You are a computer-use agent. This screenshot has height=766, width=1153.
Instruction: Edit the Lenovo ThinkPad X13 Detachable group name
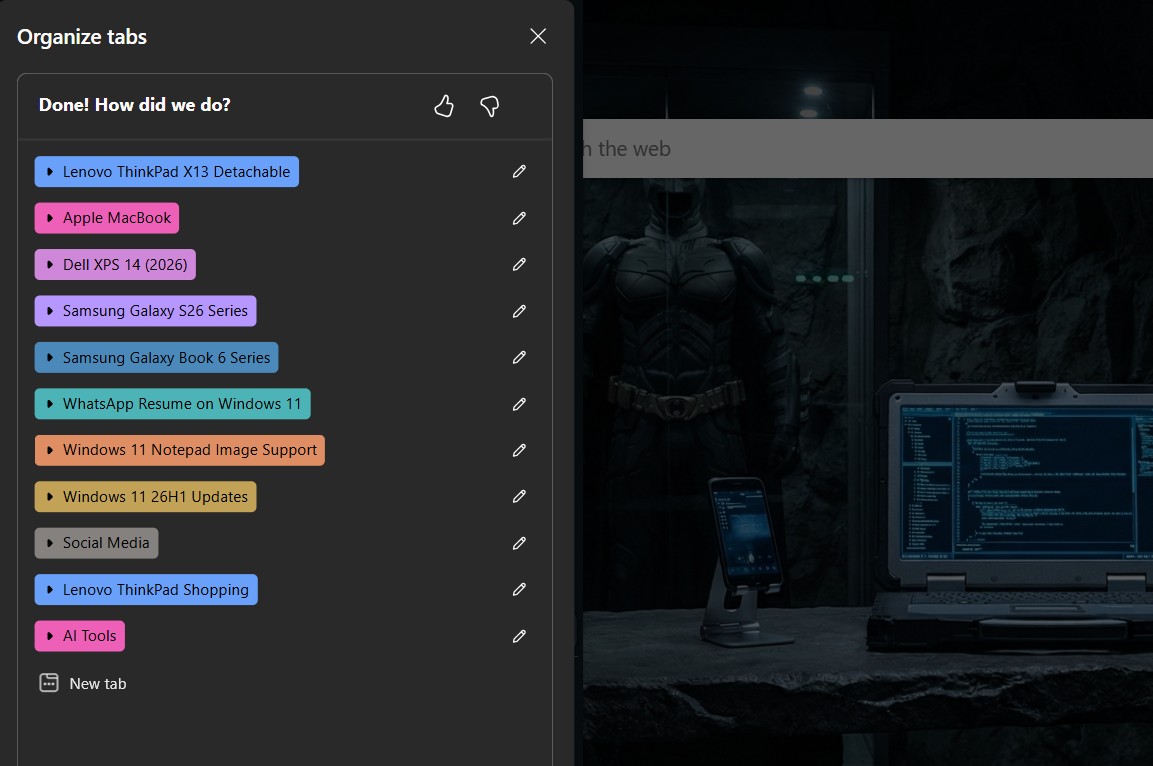(x=519, y=171)
